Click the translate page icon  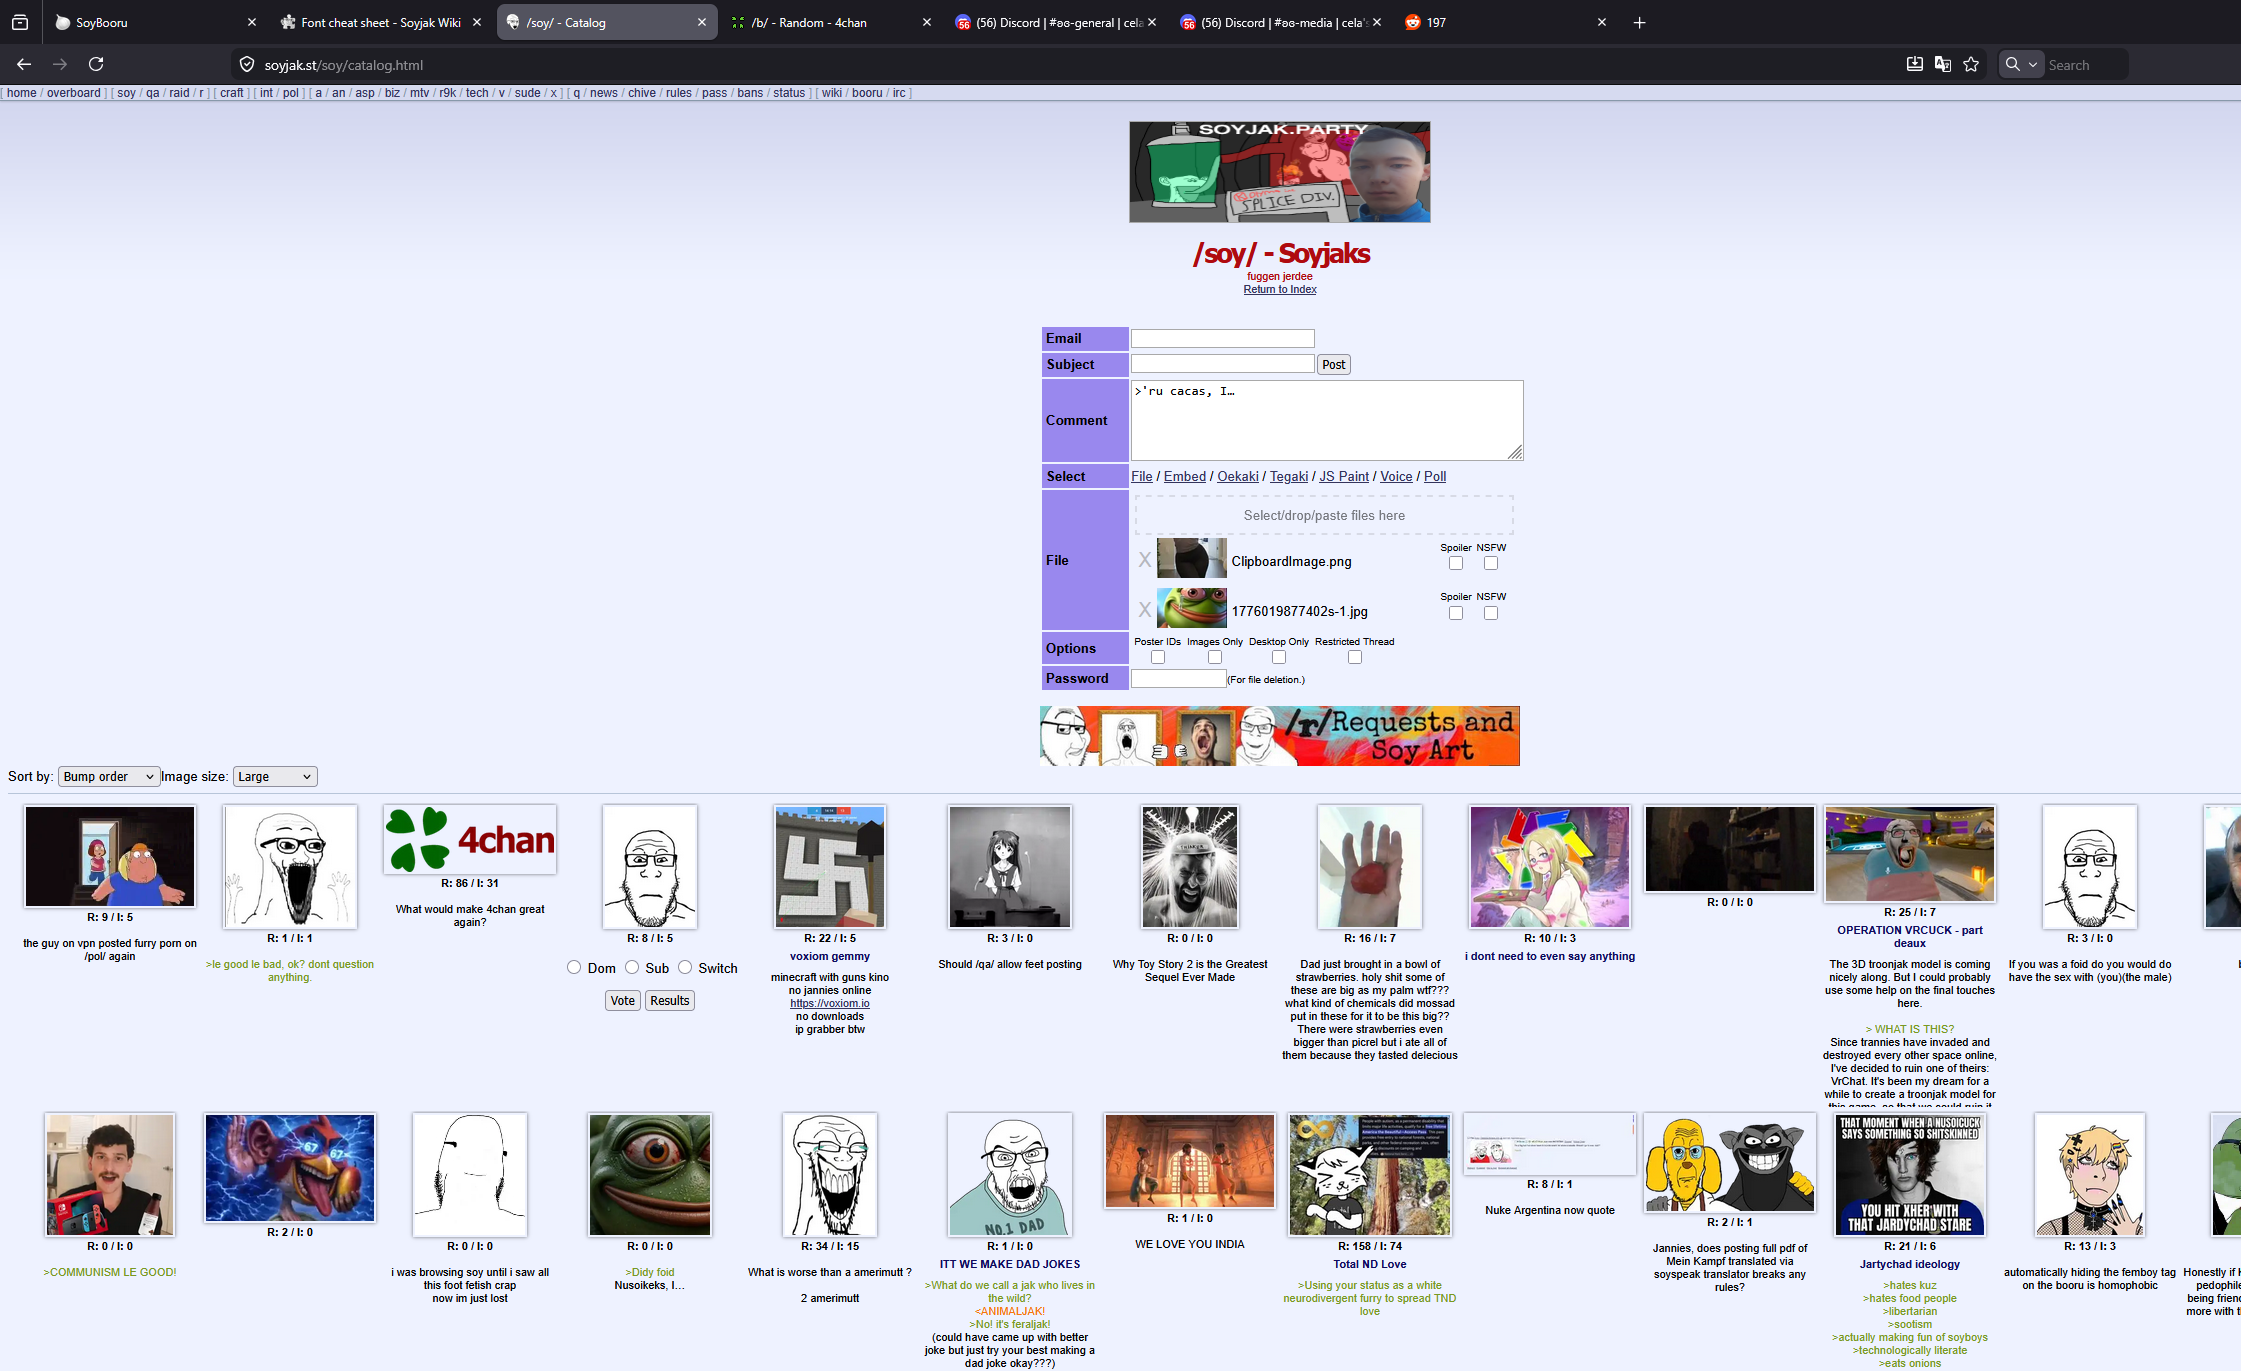1943,64
